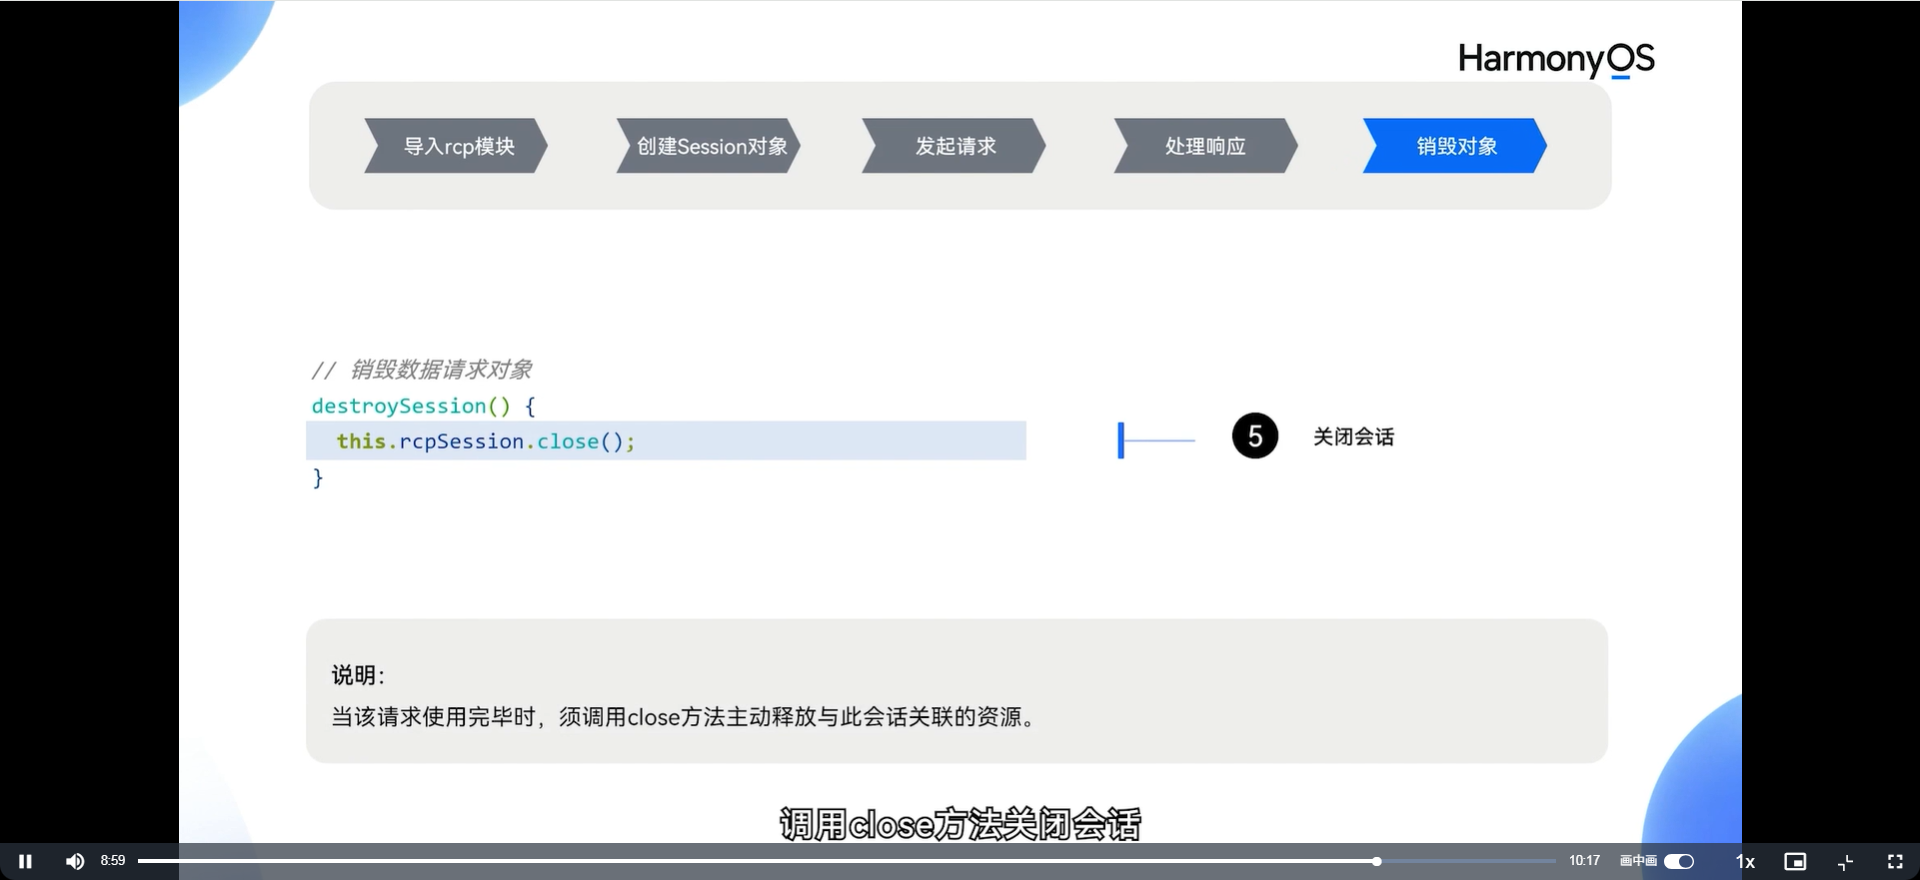Image resolution: width=1920 pixels, height=880 pixels.
Task: Open picture-in-picture mode icon
Action: click(x=1795, y=861)
